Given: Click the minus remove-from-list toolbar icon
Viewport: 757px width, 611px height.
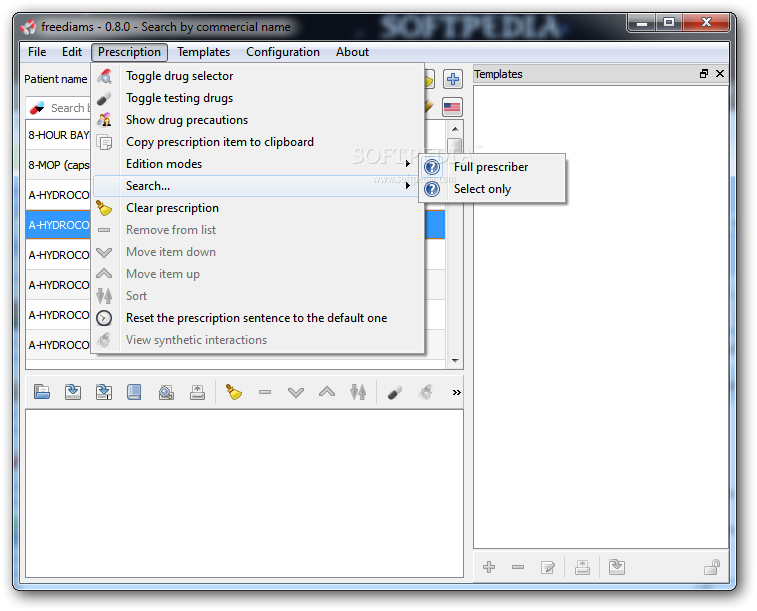Looking at the screenshot, I should (x=265, y=392).
